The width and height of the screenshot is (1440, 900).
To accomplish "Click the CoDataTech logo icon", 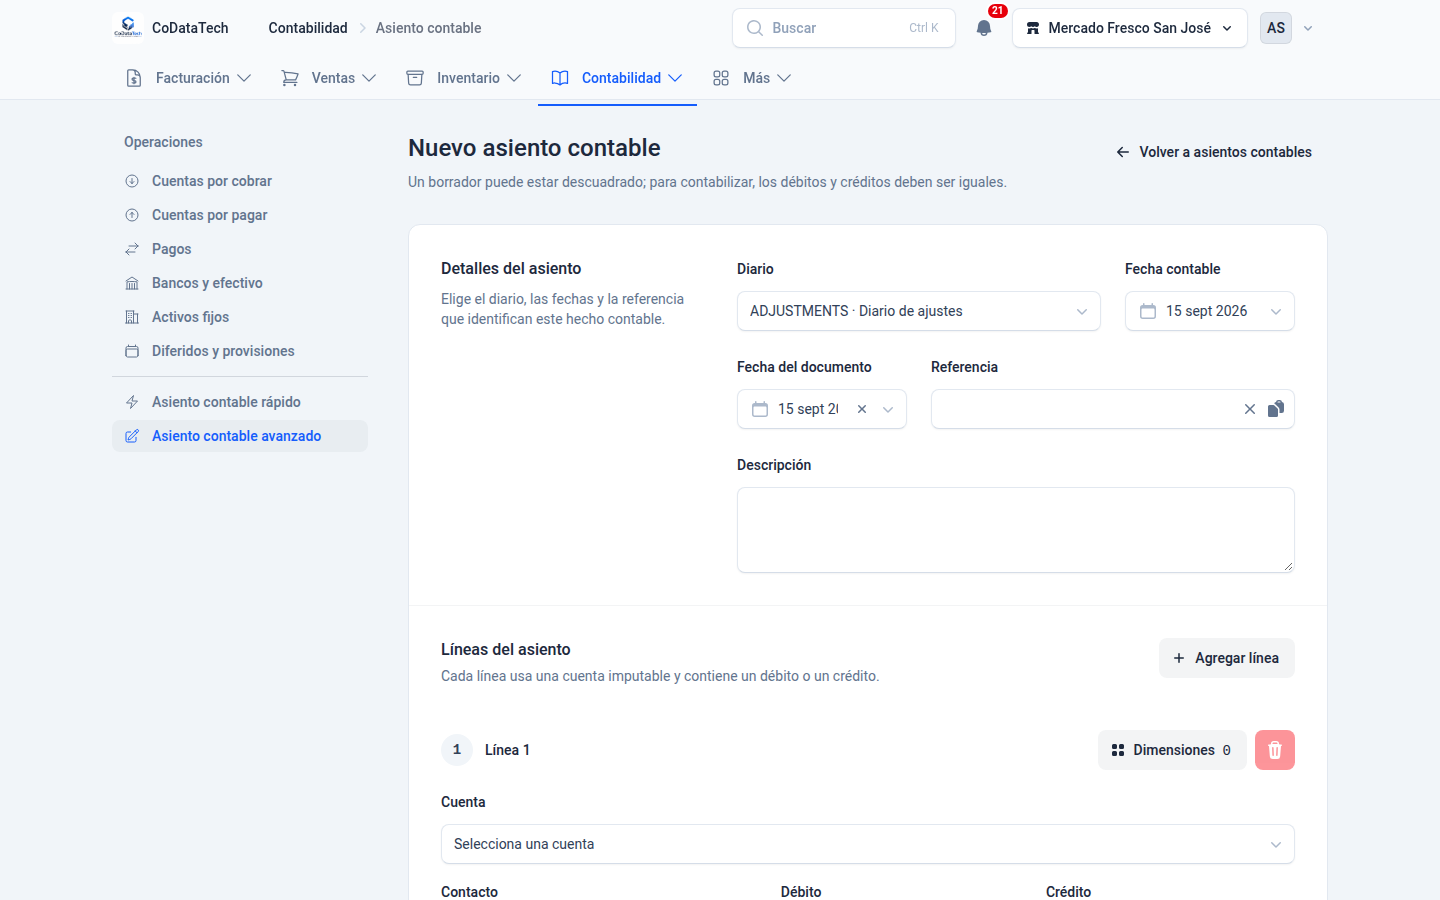I will pyautogui.click(x=128, y=28).
